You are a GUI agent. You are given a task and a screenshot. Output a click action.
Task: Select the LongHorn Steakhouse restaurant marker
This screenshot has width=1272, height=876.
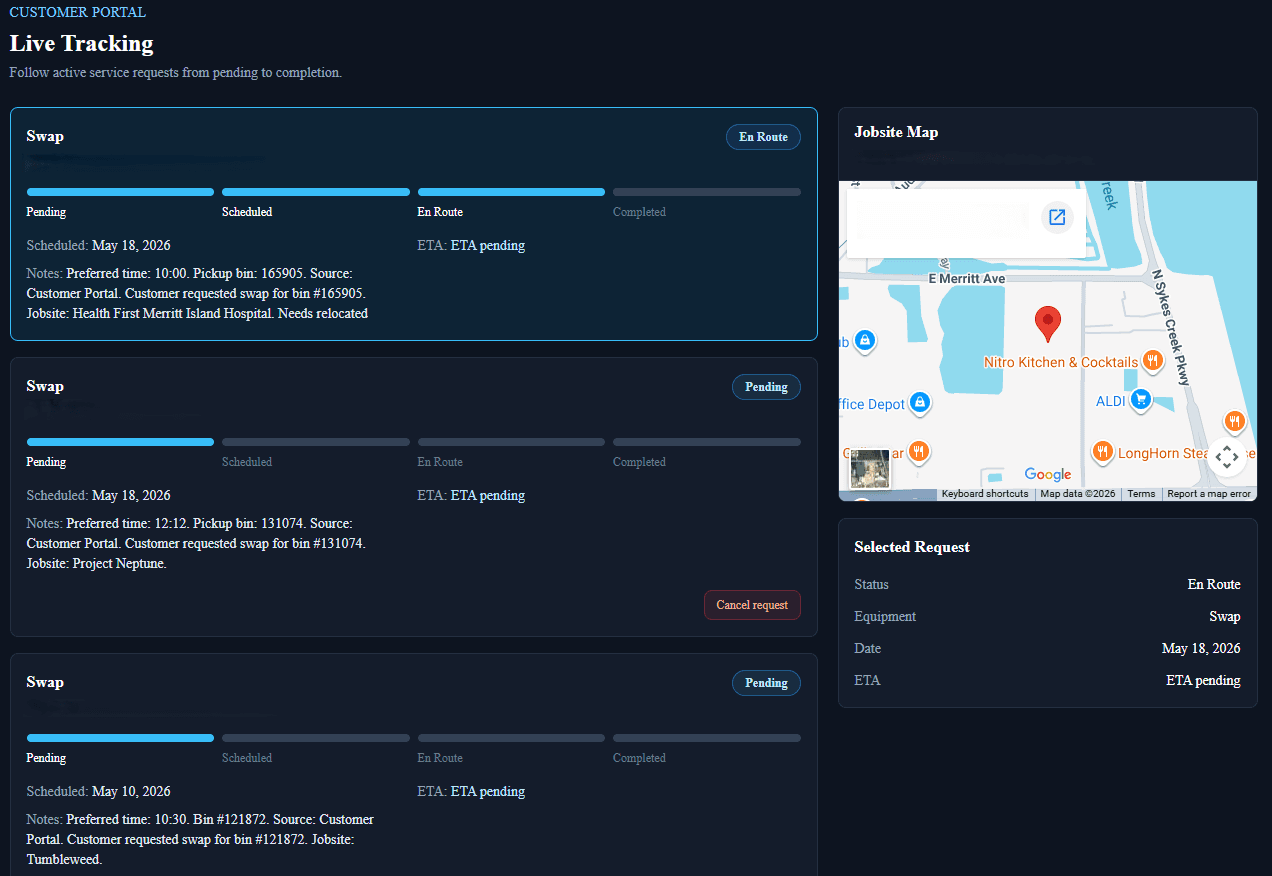pyautogui.click(x=1103, y=453)
